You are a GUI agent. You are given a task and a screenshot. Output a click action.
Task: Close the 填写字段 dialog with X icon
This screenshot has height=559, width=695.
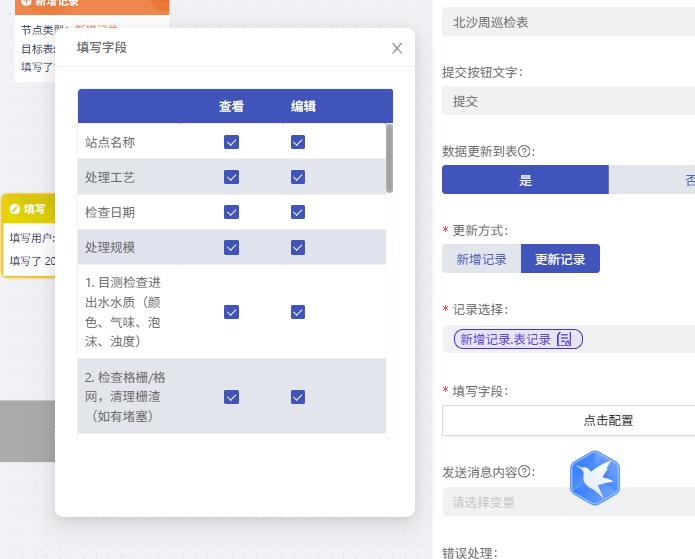click(x=397, y=48)
